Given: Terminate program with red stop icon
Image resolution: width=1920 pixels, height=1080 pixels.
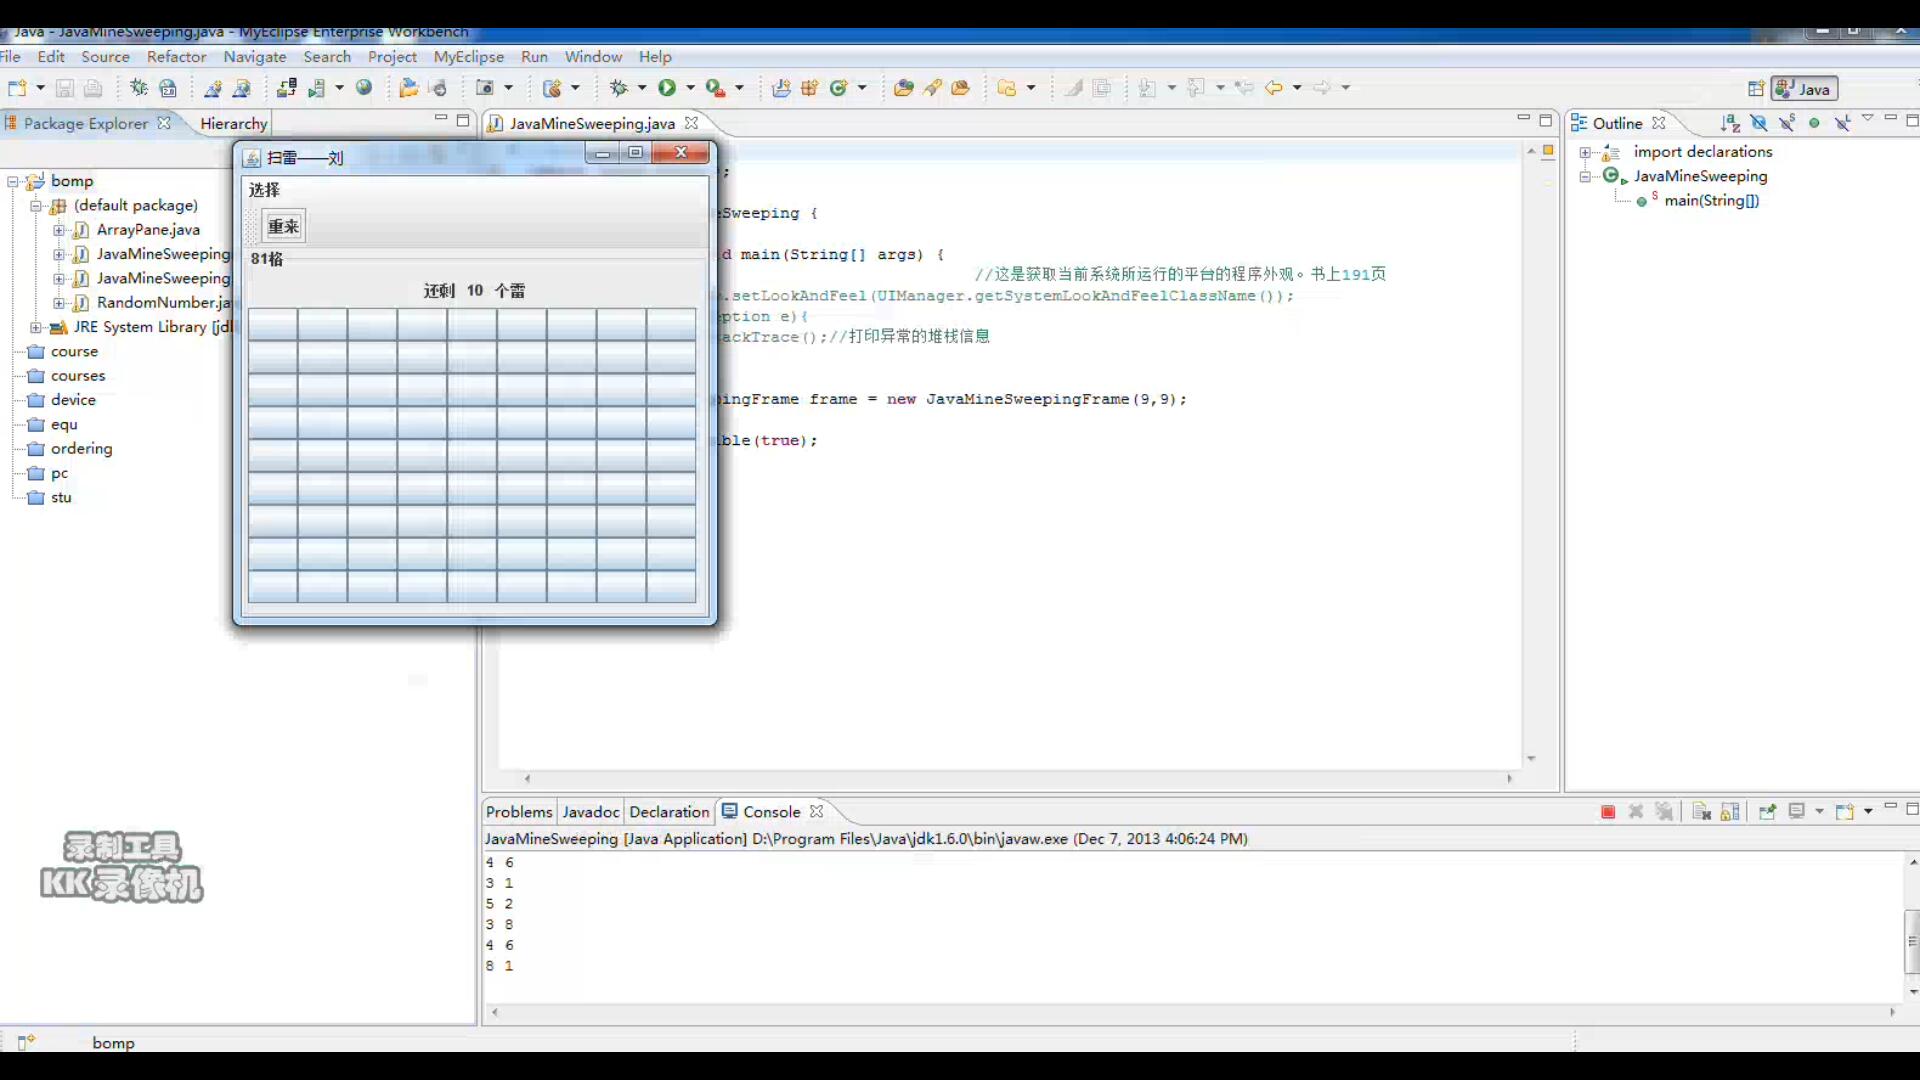Looking at the screenshot, I should click(1608, 812).
